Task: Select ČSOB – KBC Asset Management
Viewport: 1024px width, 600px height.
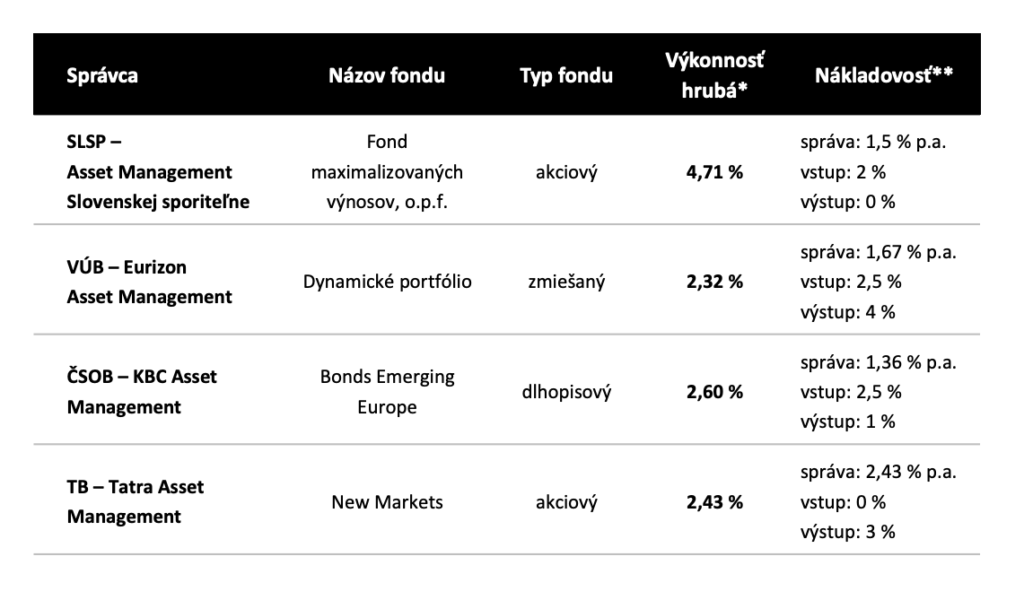Action: (142, 392)
